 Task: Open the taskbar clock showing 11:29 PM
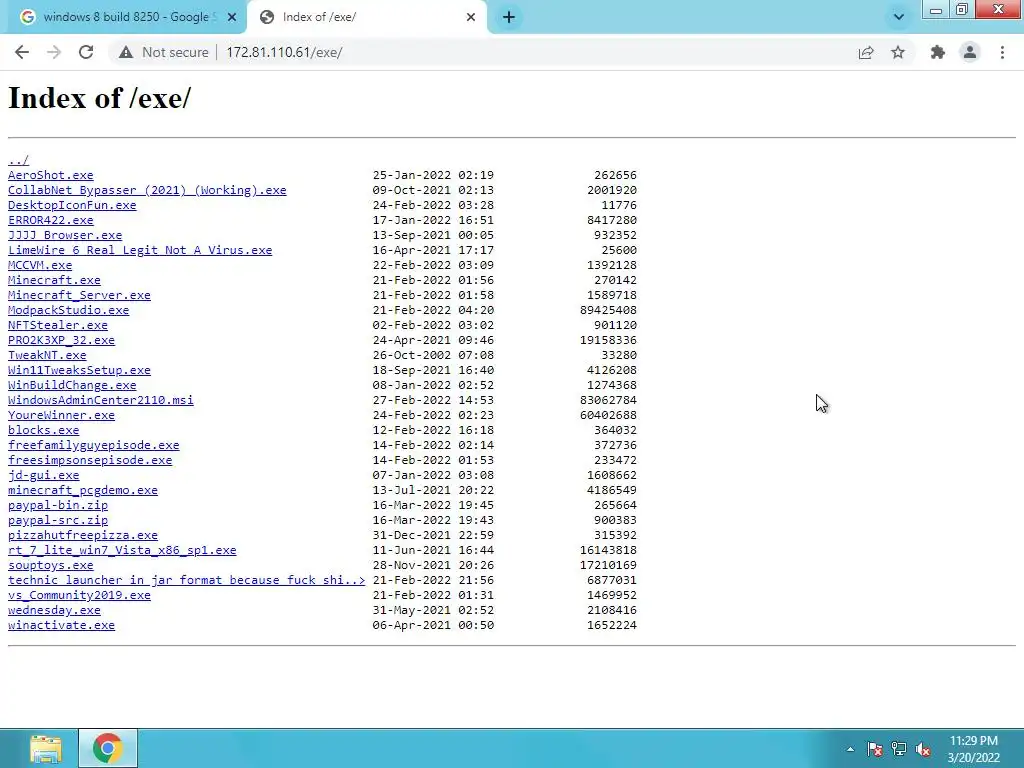click(x=973, y=749)
